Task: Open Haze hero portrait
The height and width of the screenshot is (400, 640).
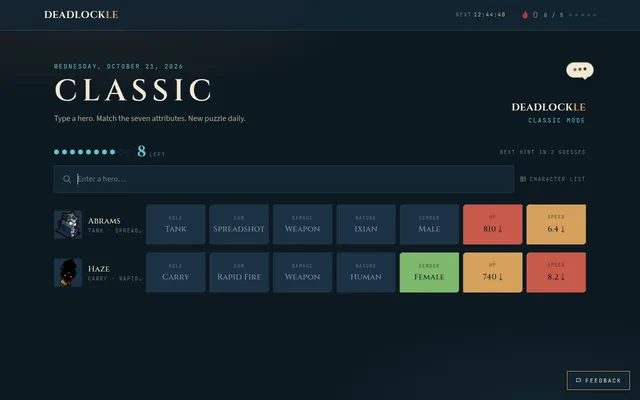Action: pos(68,272)
